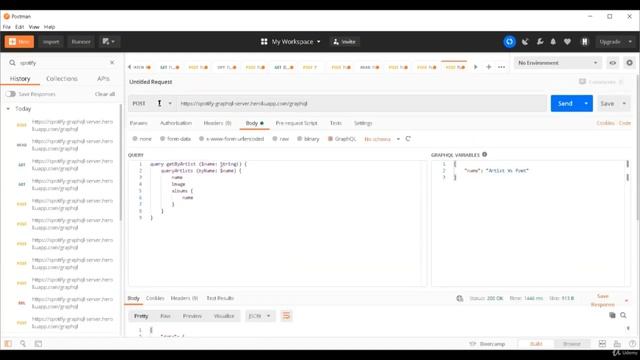This screenshot has width=640, height=360.
Task: Click the sidebar search field
Action: coord(61,62)
